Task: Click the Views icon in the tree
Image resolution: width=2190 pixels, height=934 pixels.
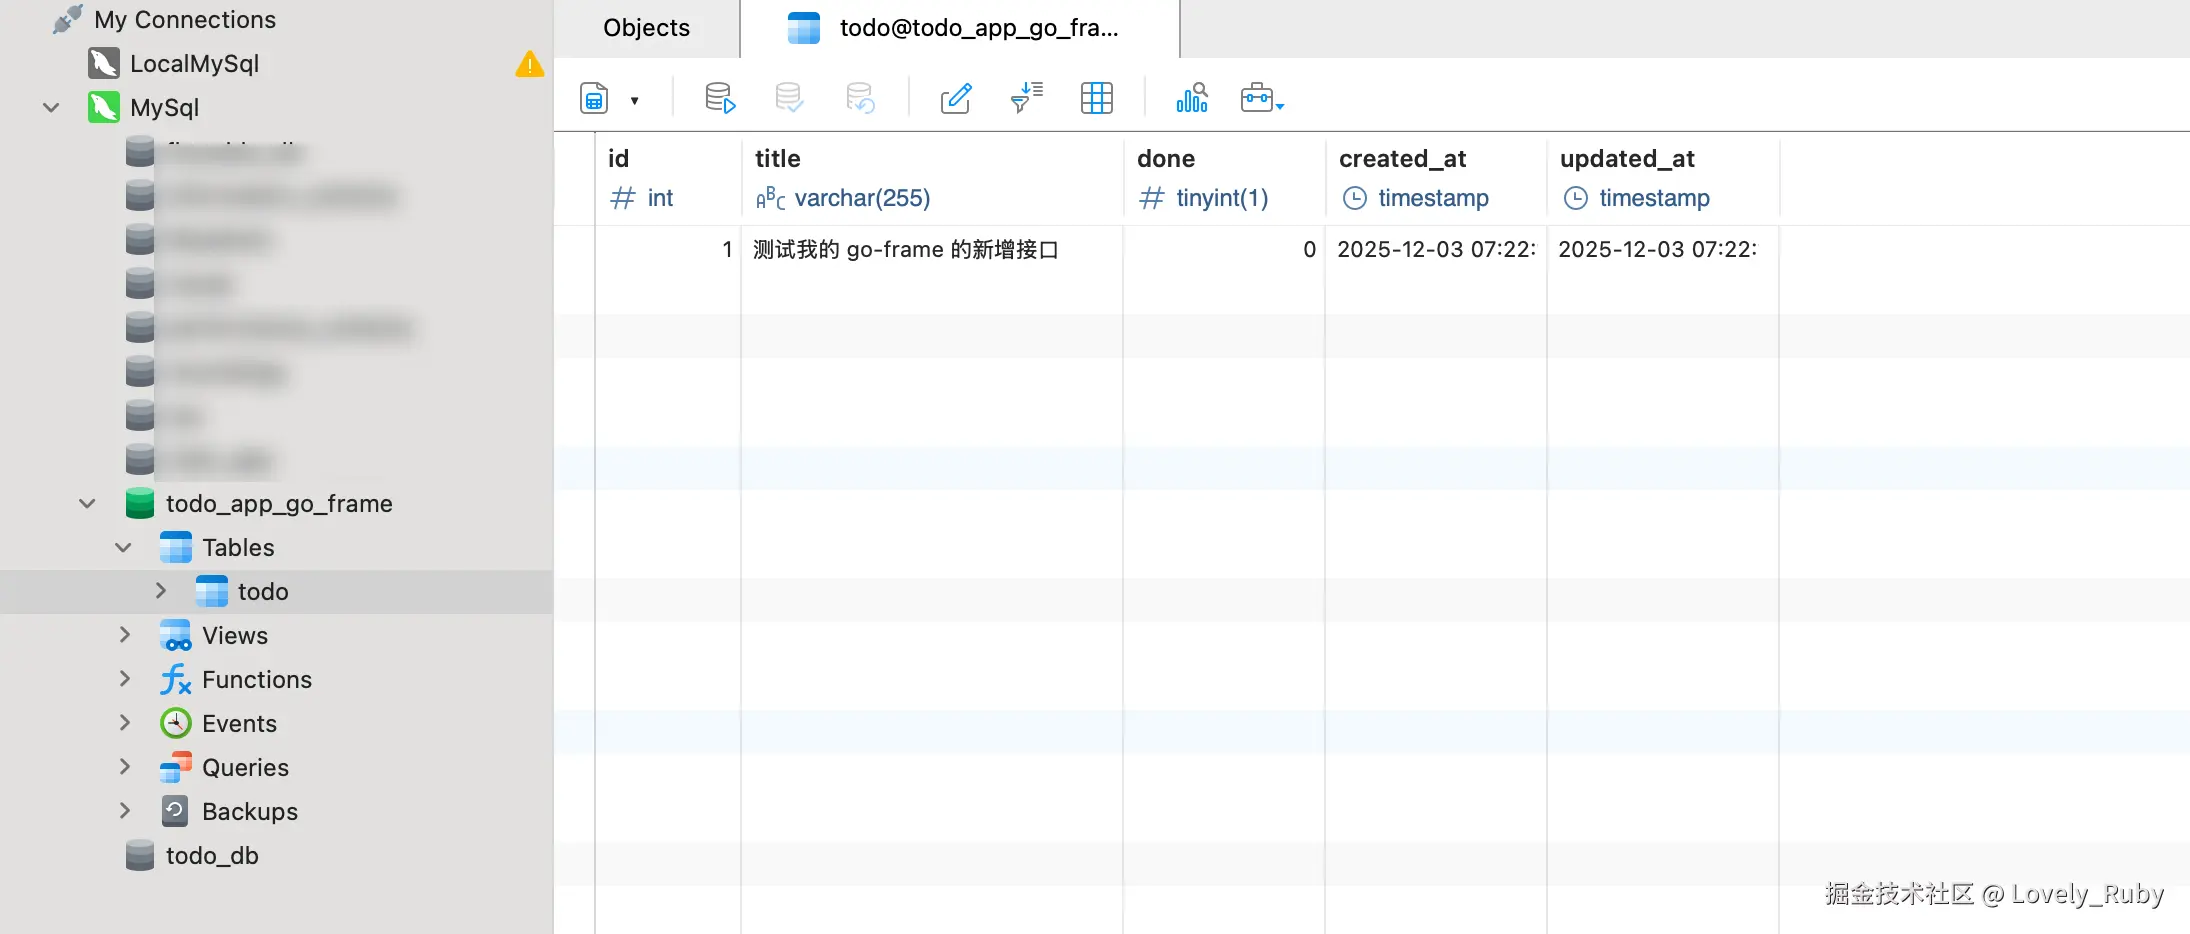Action: coord(176,635)
